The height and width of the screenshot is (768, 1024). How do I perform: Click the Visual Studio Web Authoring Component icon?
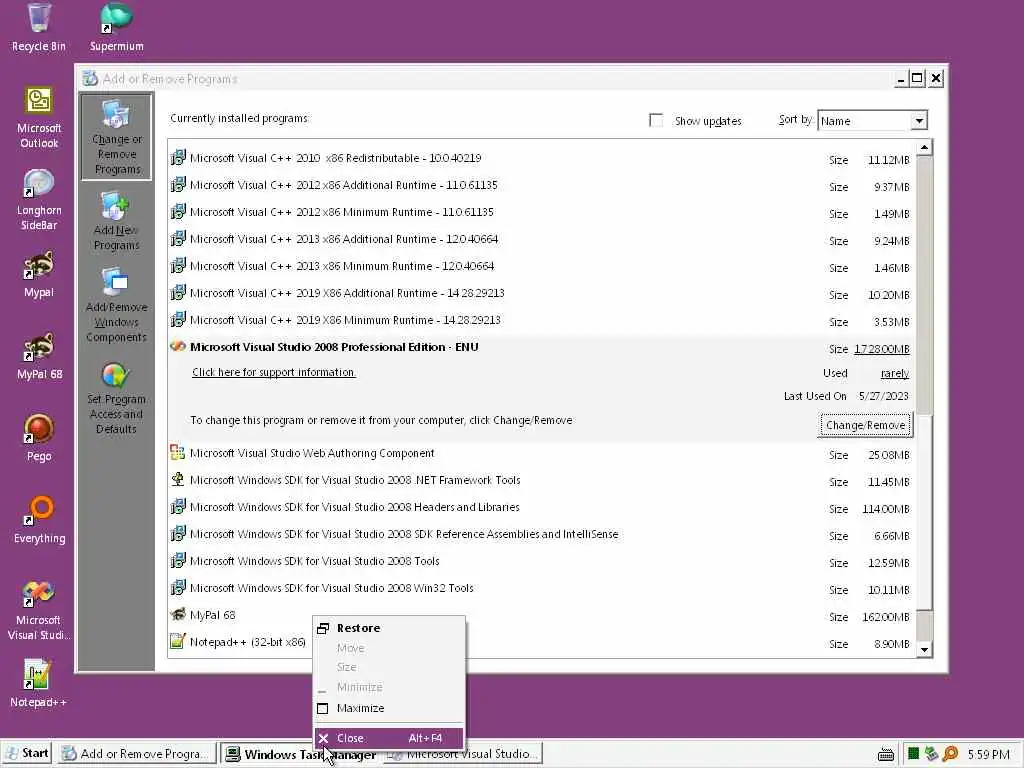point(178,453)
